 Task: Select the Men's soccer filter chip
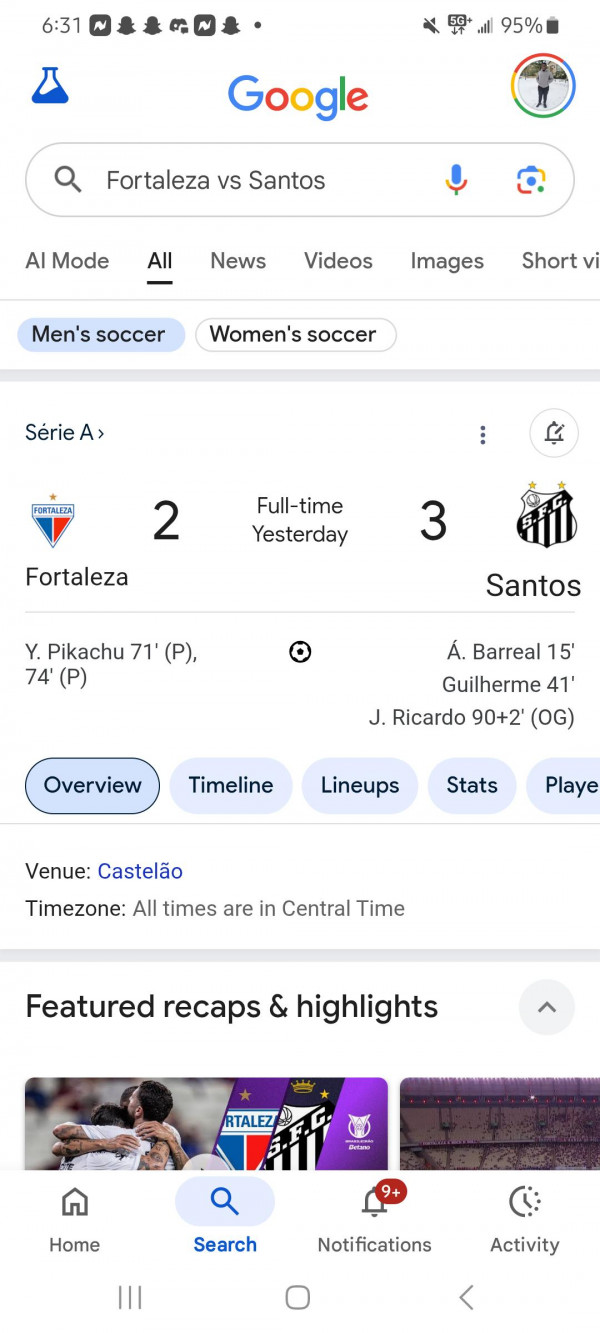[x=99, y=335]
